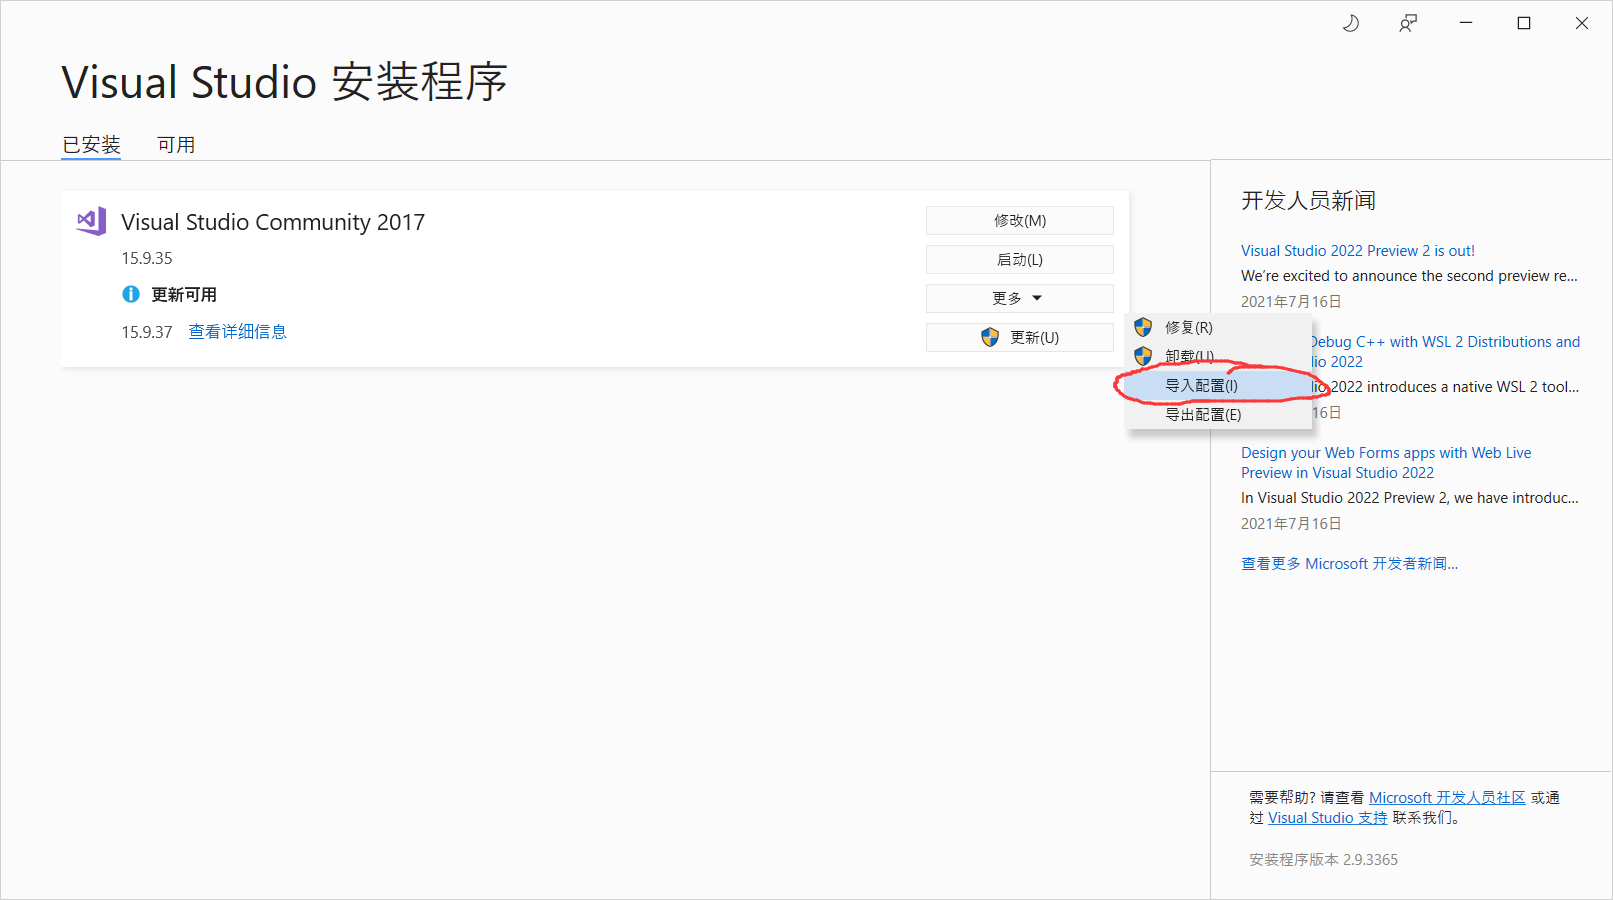Viewport: 1613px width, 900px height.
Task: Visit the Microsoft 开发人员社区 link
Action: click(1447, 797)
